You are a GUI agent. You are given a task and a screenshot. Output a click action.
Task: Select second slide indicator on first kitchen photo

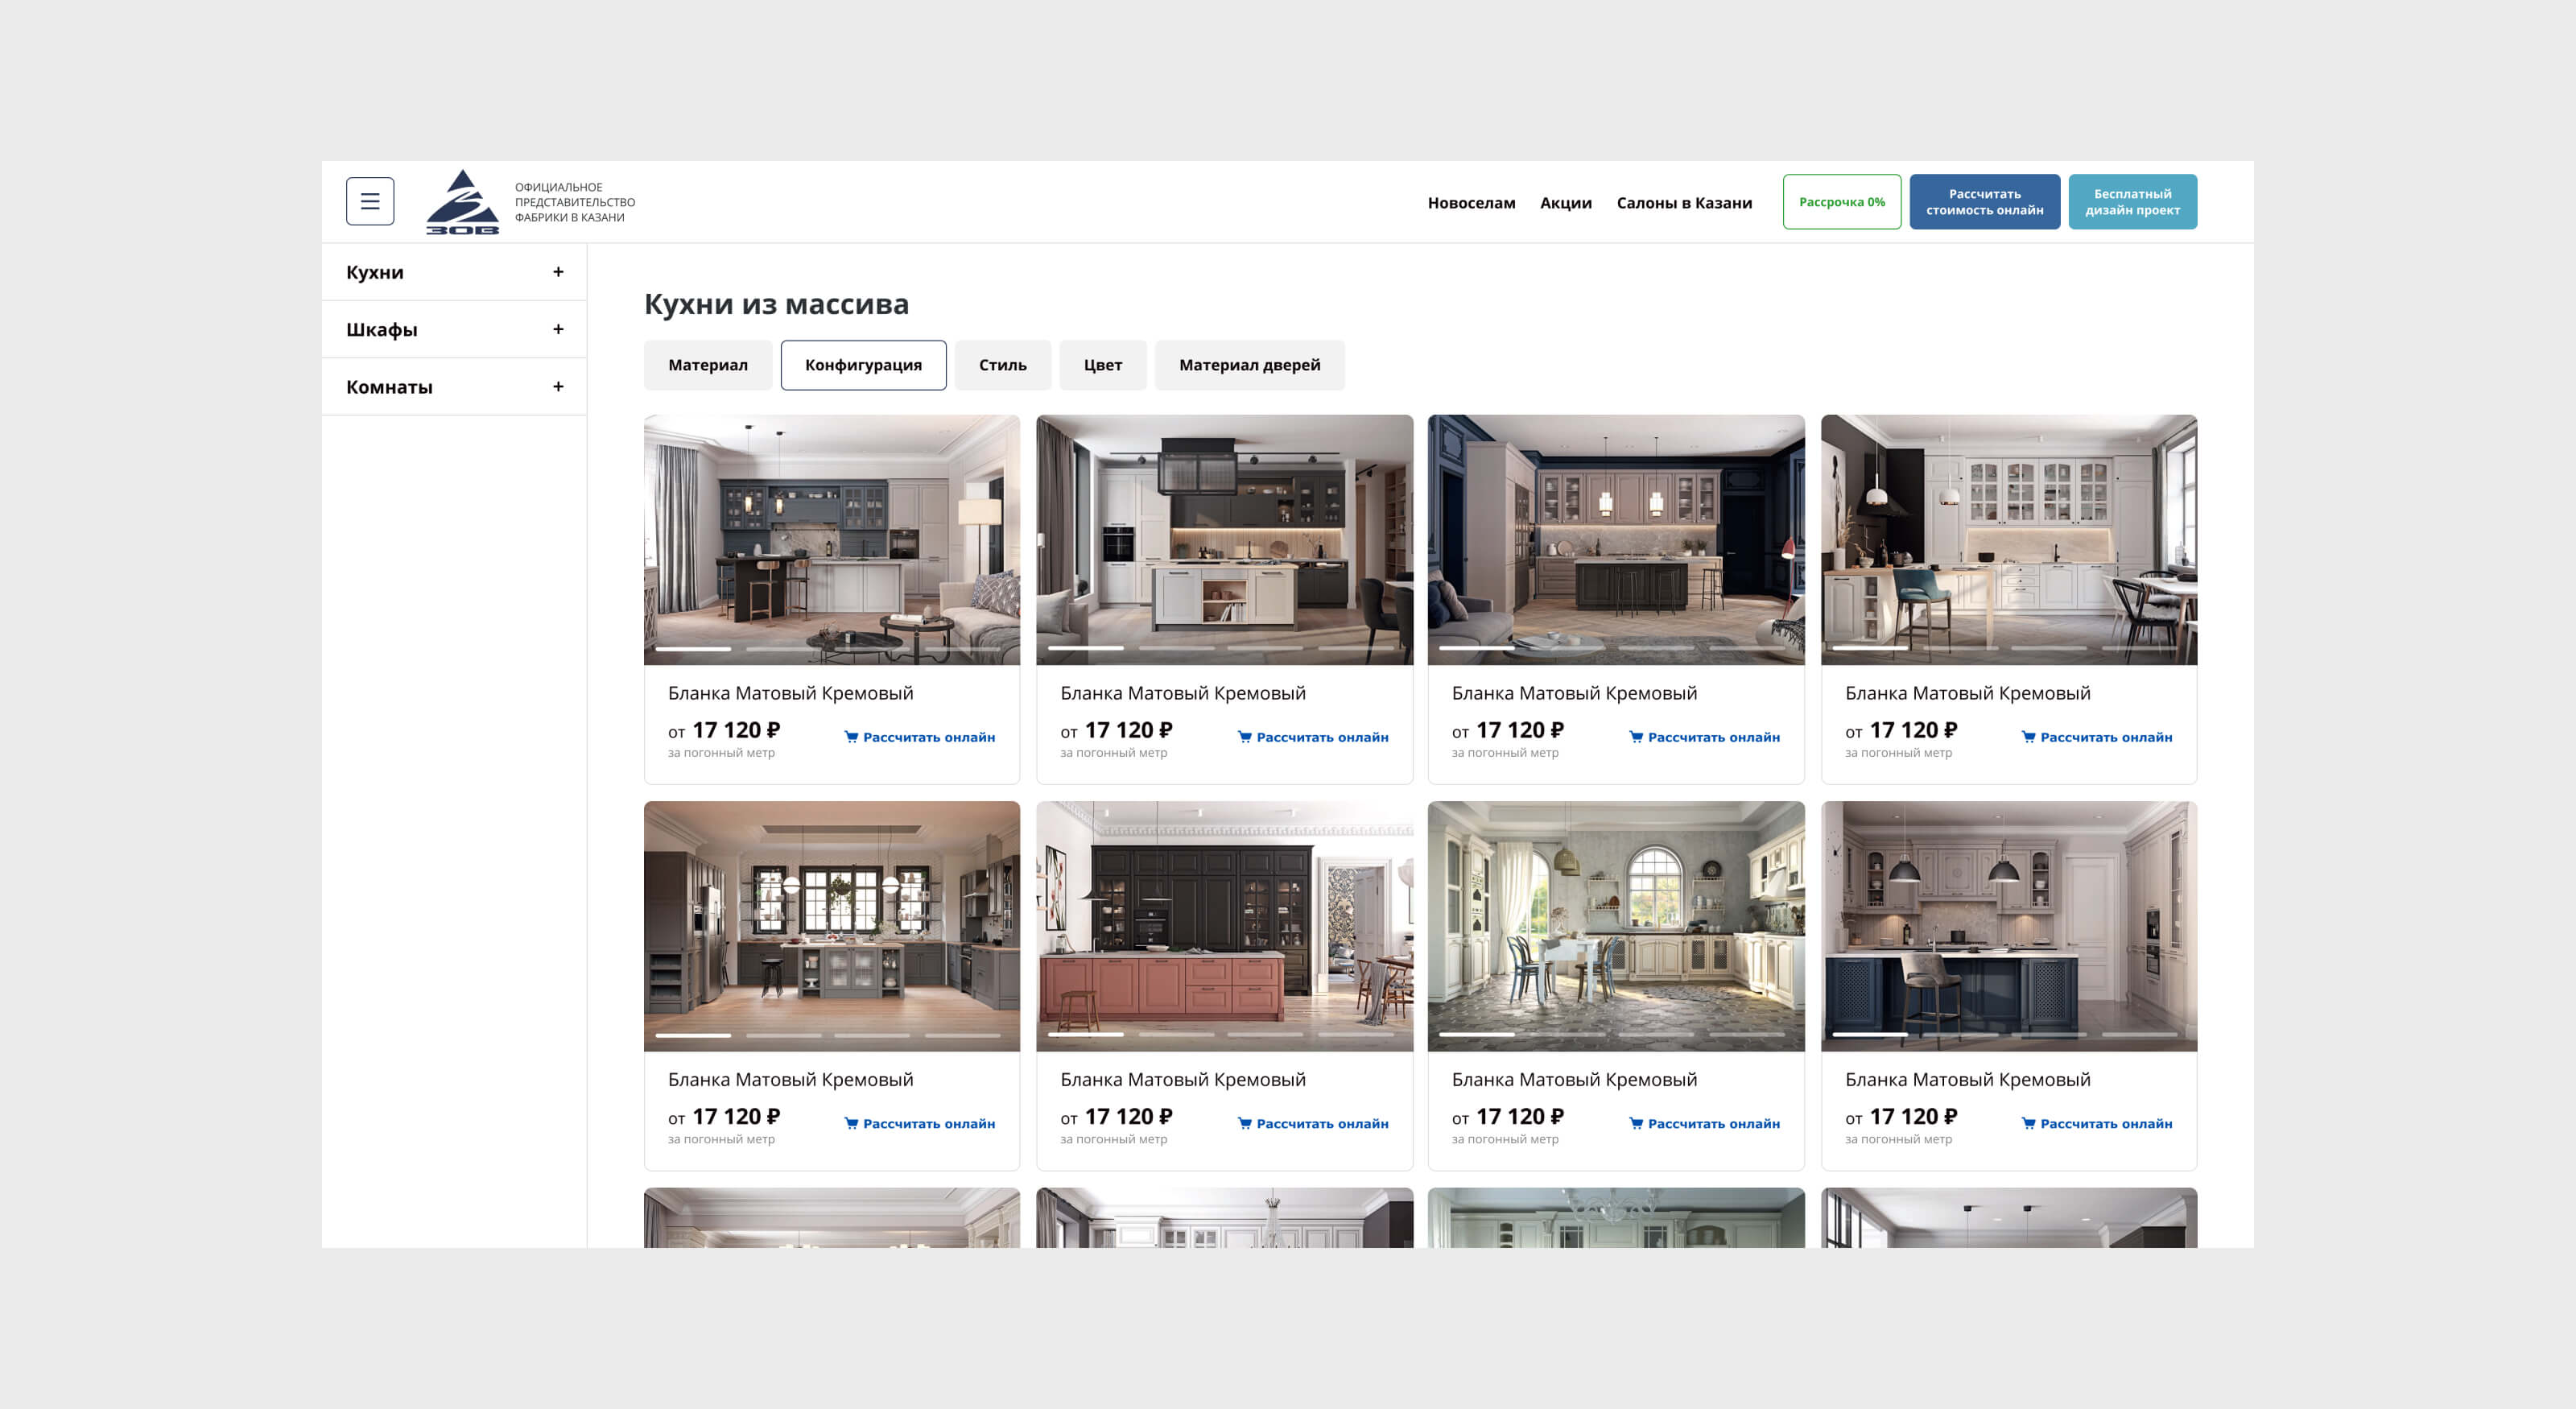point(784,648)
